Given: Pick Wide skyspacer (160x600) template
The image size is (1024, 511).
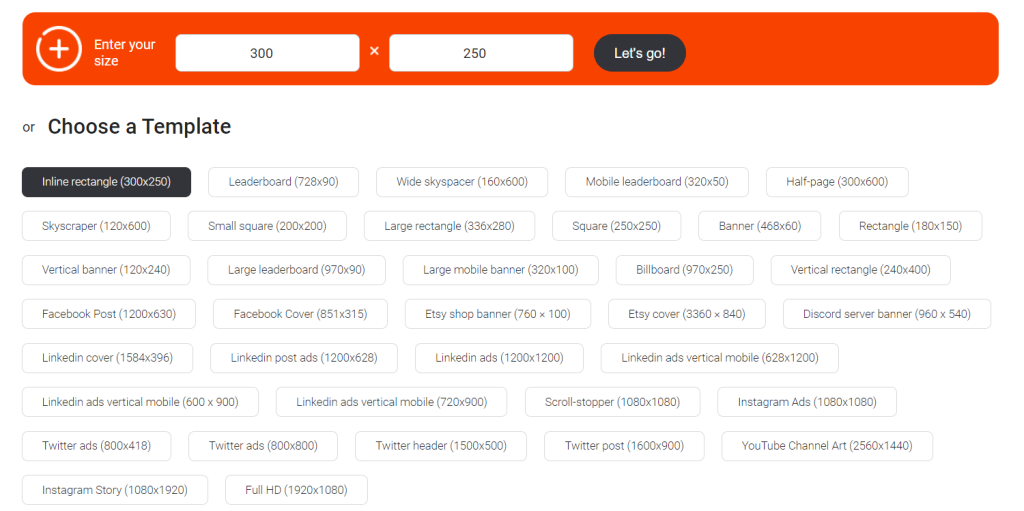Looking at the screenshot, I should pyautogui.click(x=462, y=182).
